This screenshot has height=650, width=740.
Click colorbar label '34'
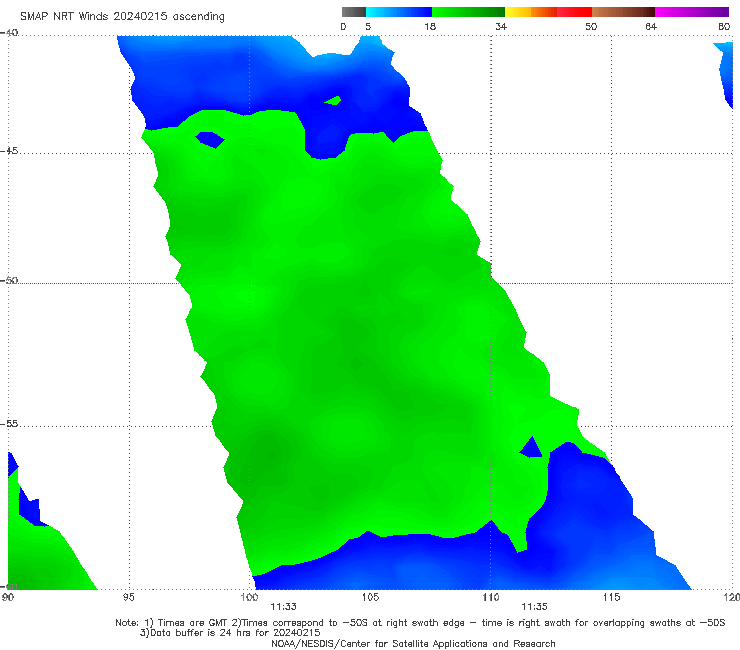point(501,27)
